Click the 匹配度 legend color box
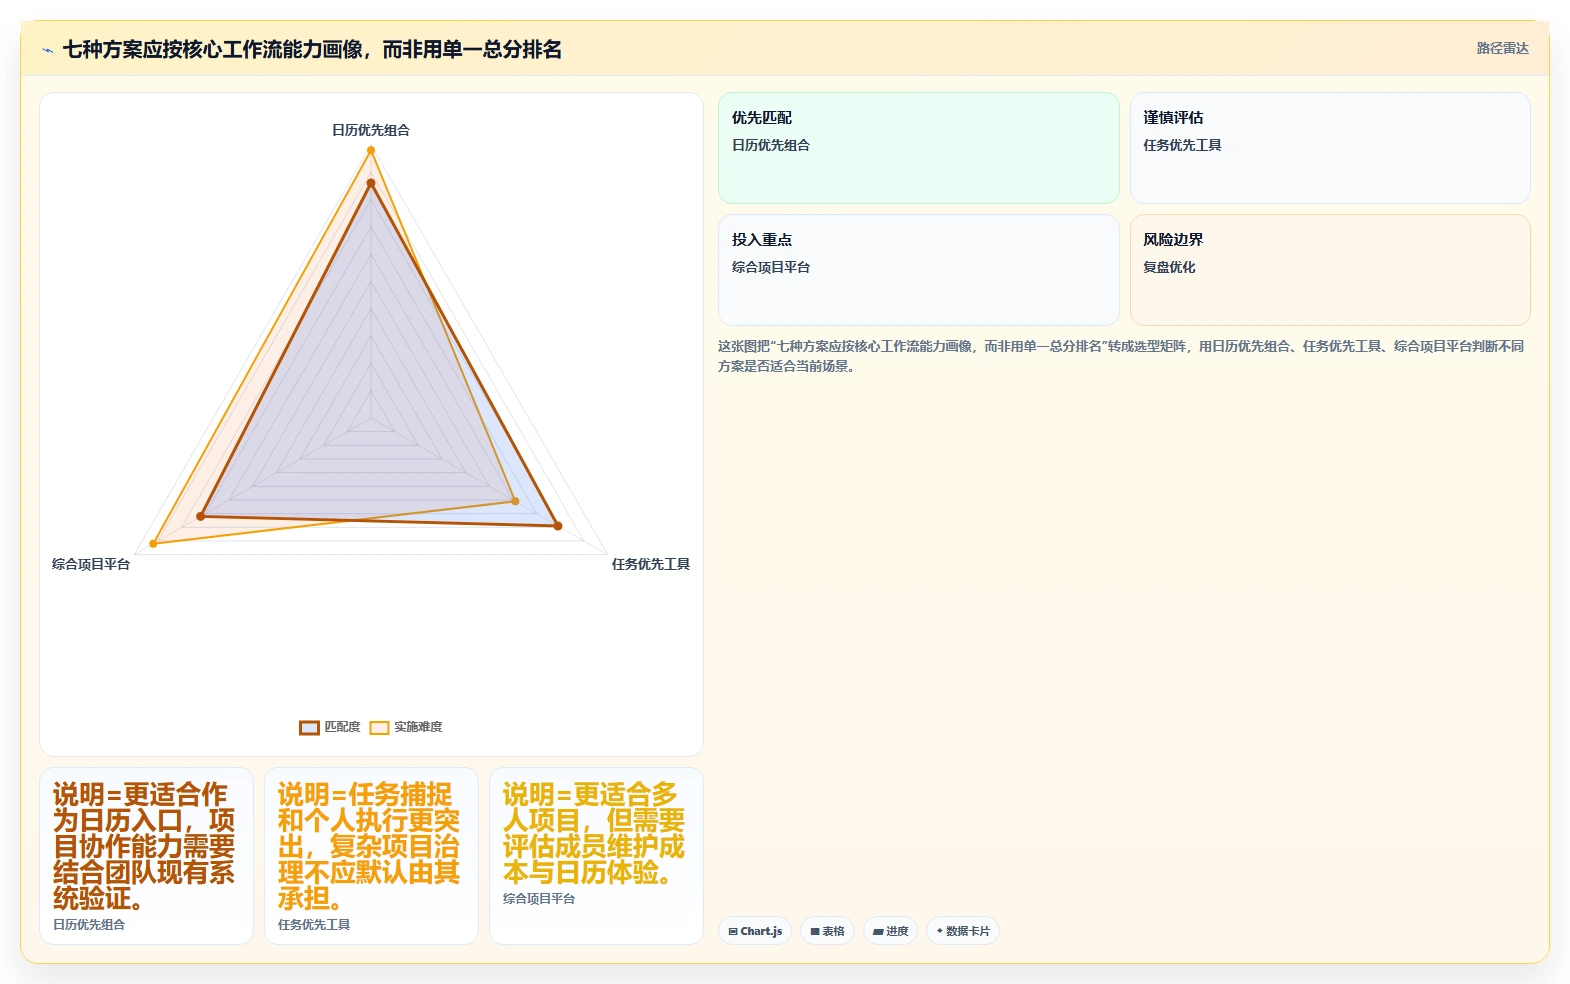This screenshot has height=984, width=1570. click(309, 728)
